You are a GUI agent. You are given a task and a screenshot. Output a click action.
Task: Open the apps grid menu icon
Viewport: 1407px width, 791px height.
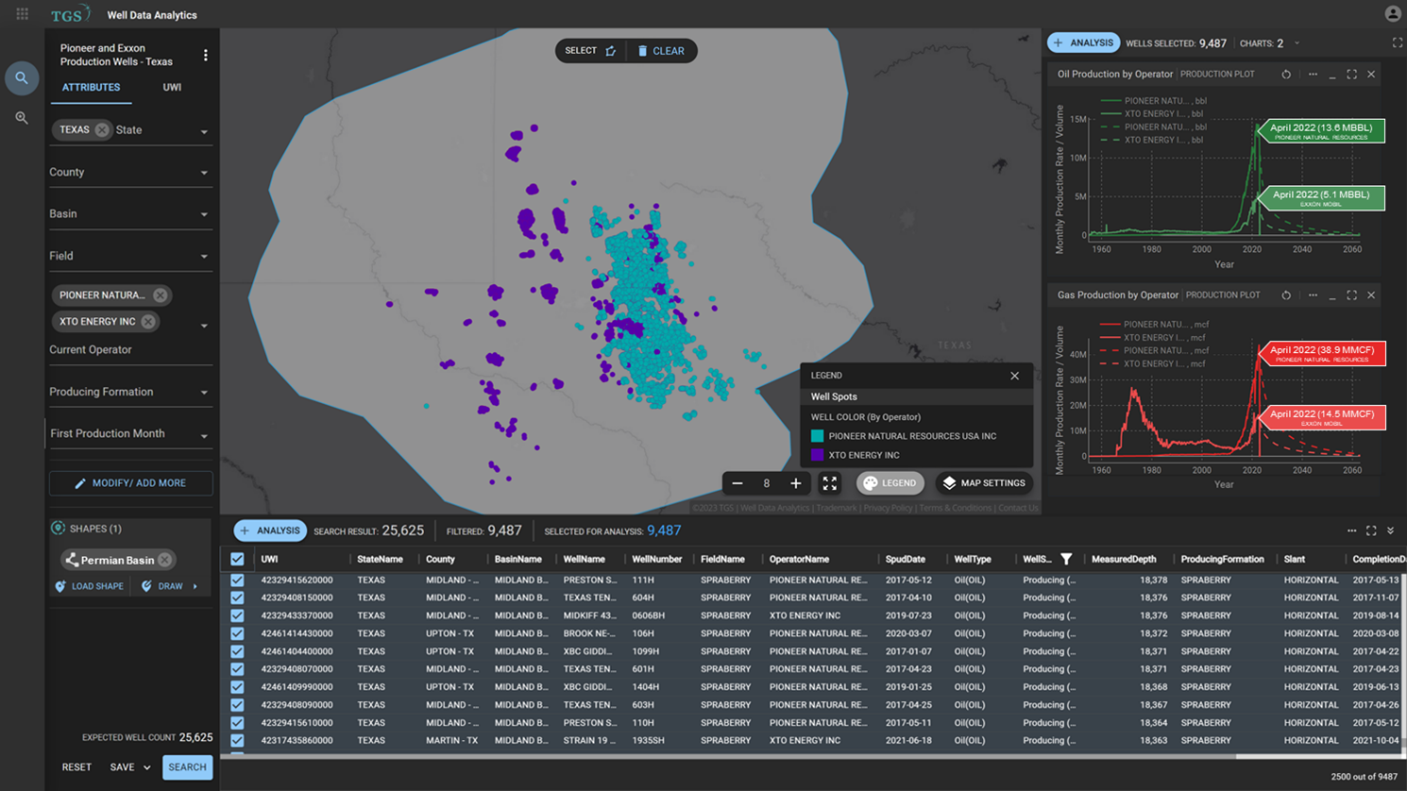[22, 14]
